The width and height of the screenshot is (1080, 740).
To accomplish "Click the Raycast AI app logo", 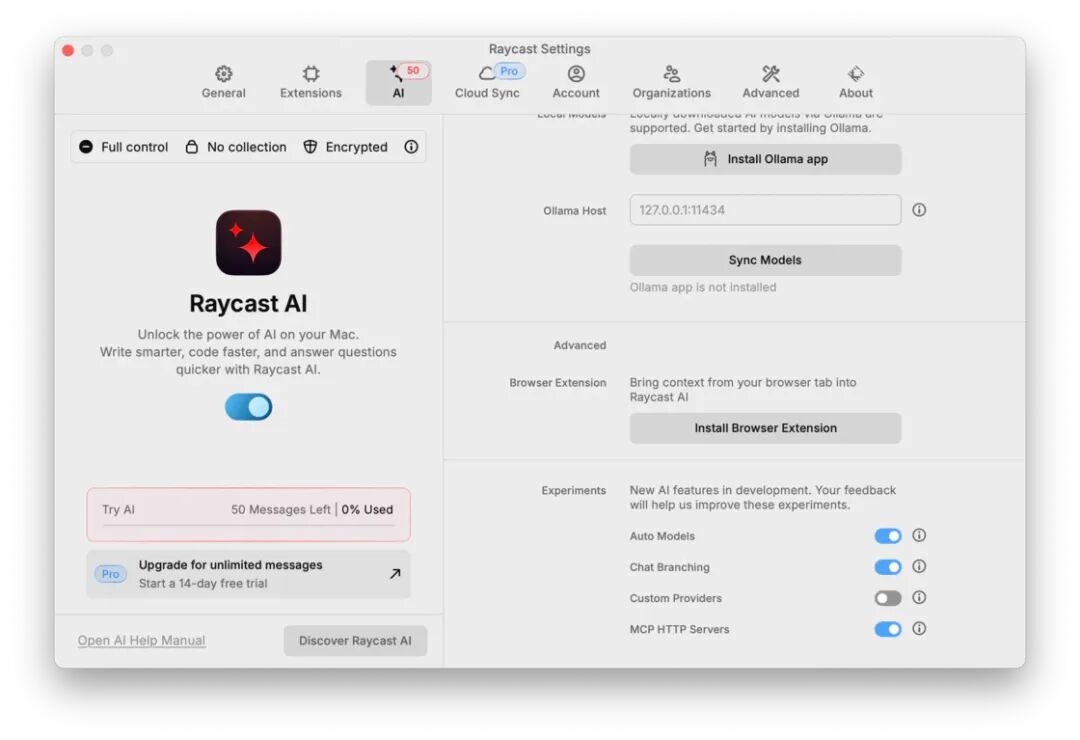I will 249,243.
